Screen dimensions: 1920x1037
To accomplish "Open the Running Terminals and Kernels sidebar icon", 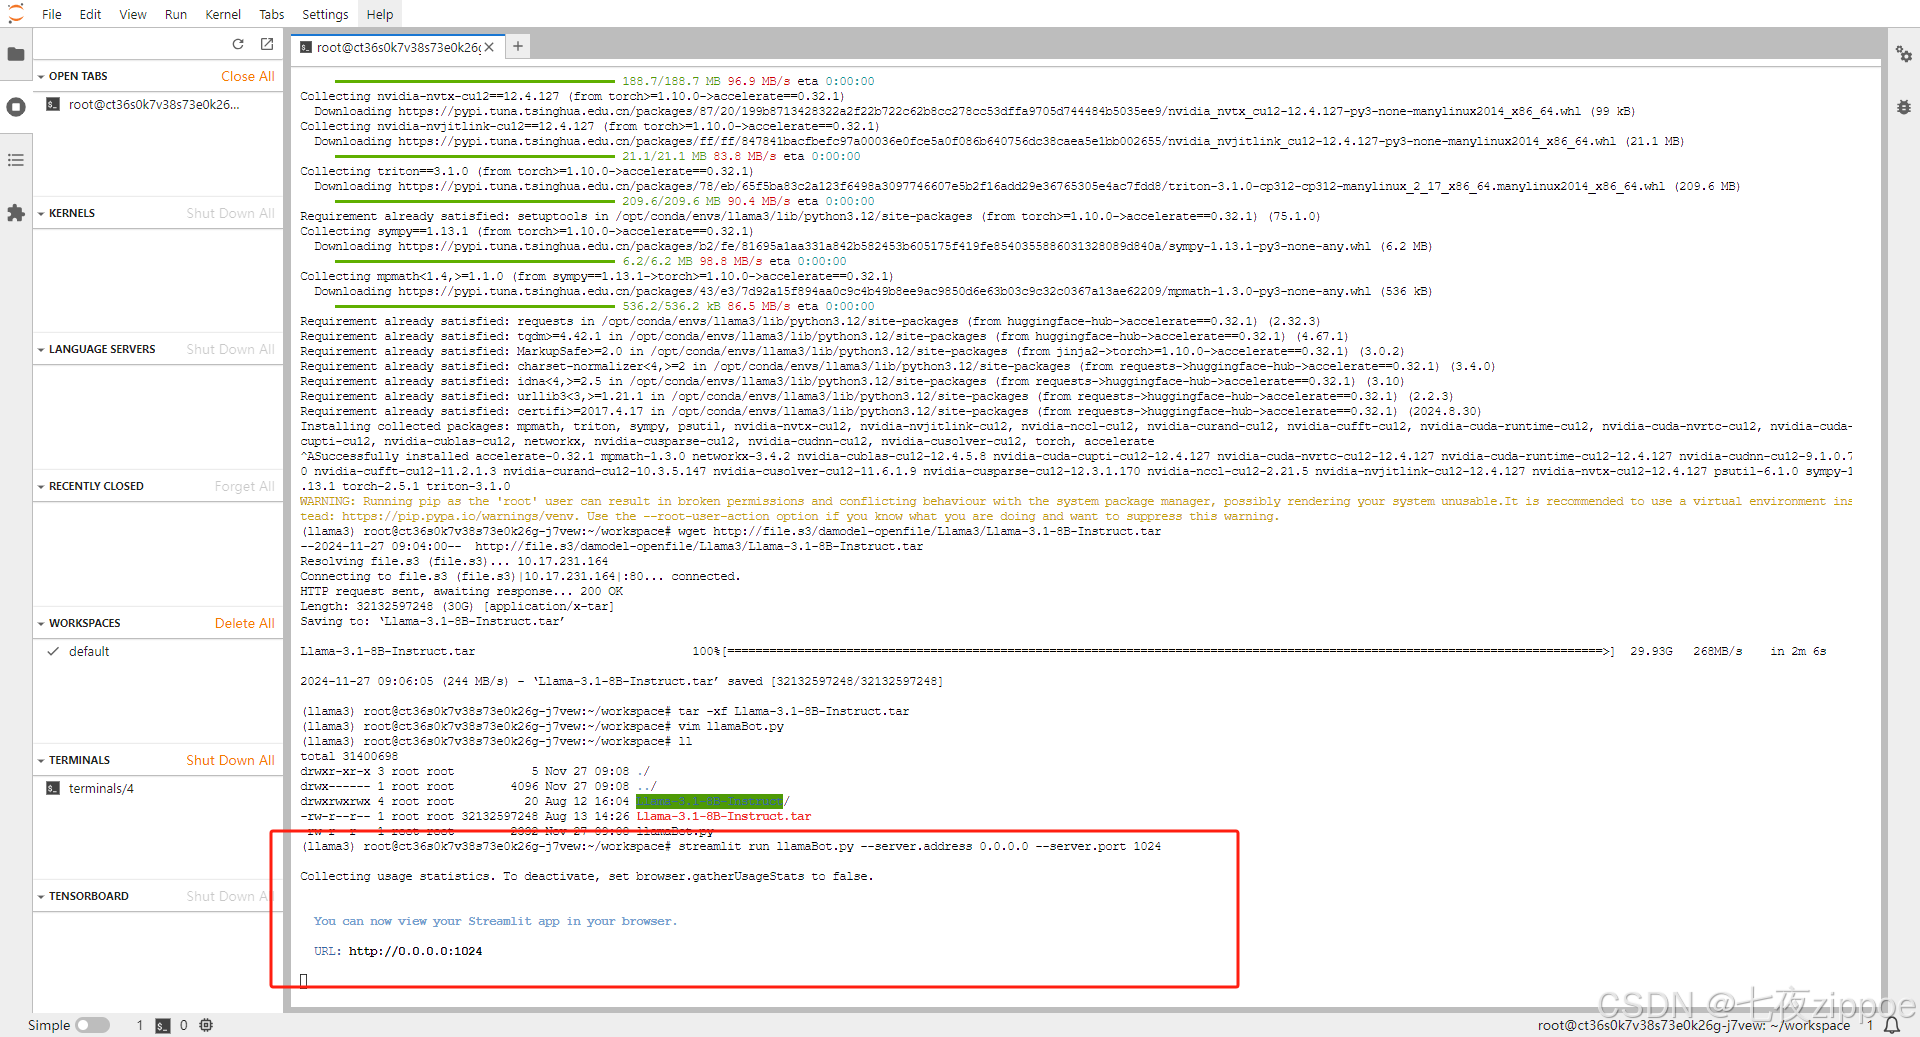I will point(16,107).
